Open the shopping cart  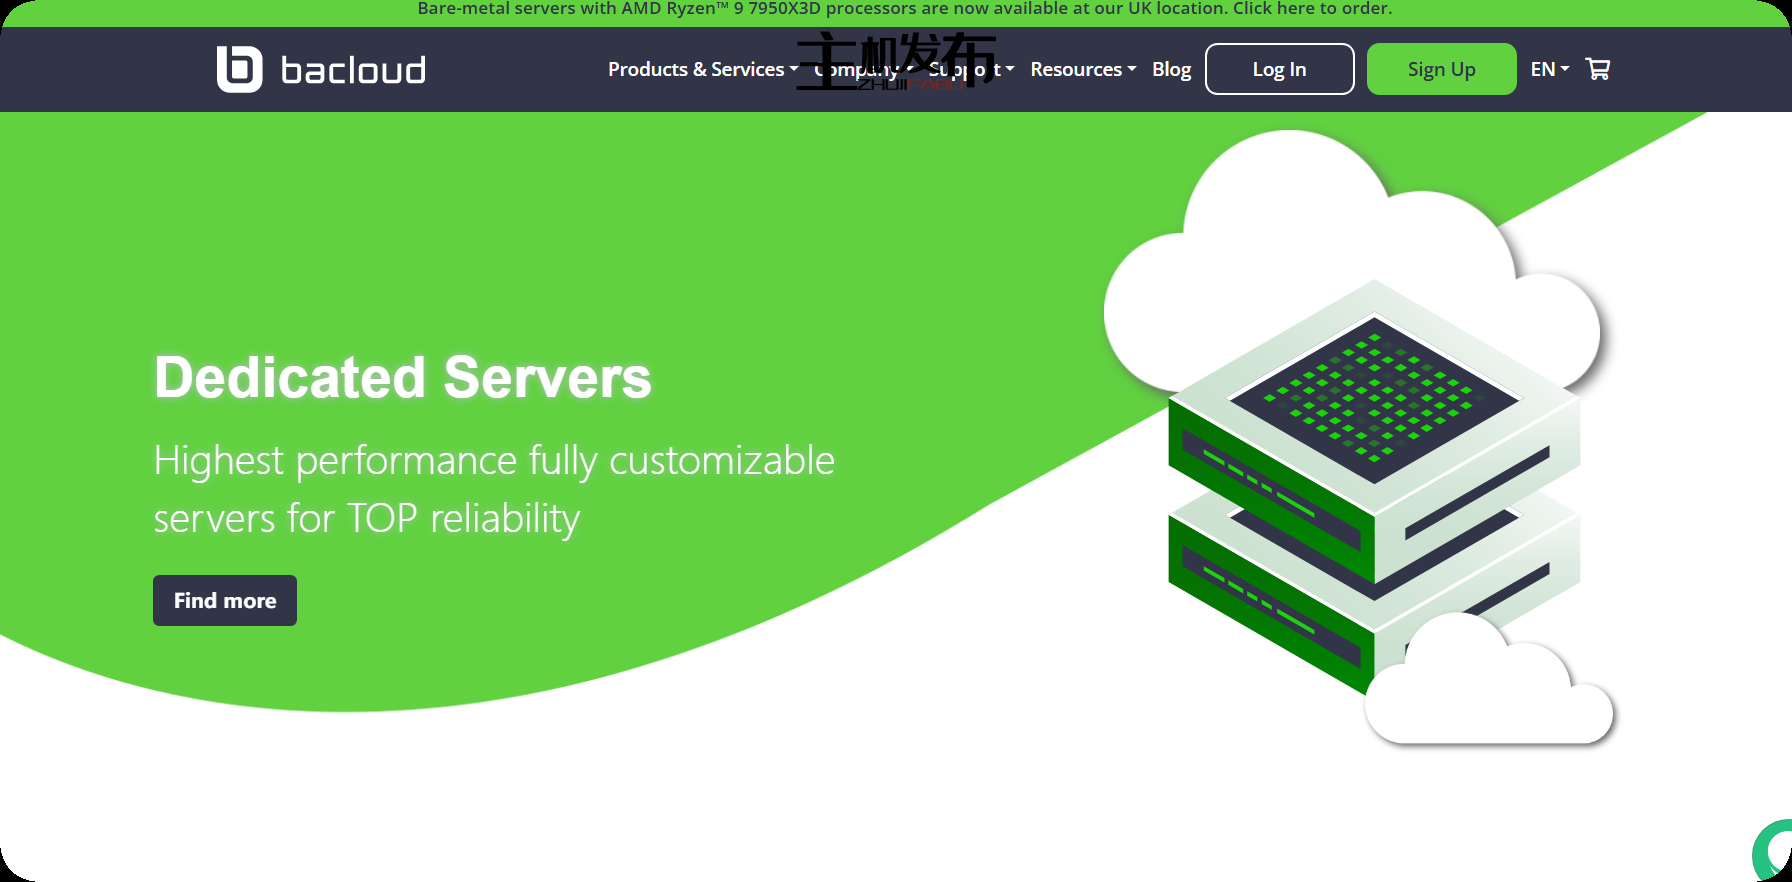1598,69
